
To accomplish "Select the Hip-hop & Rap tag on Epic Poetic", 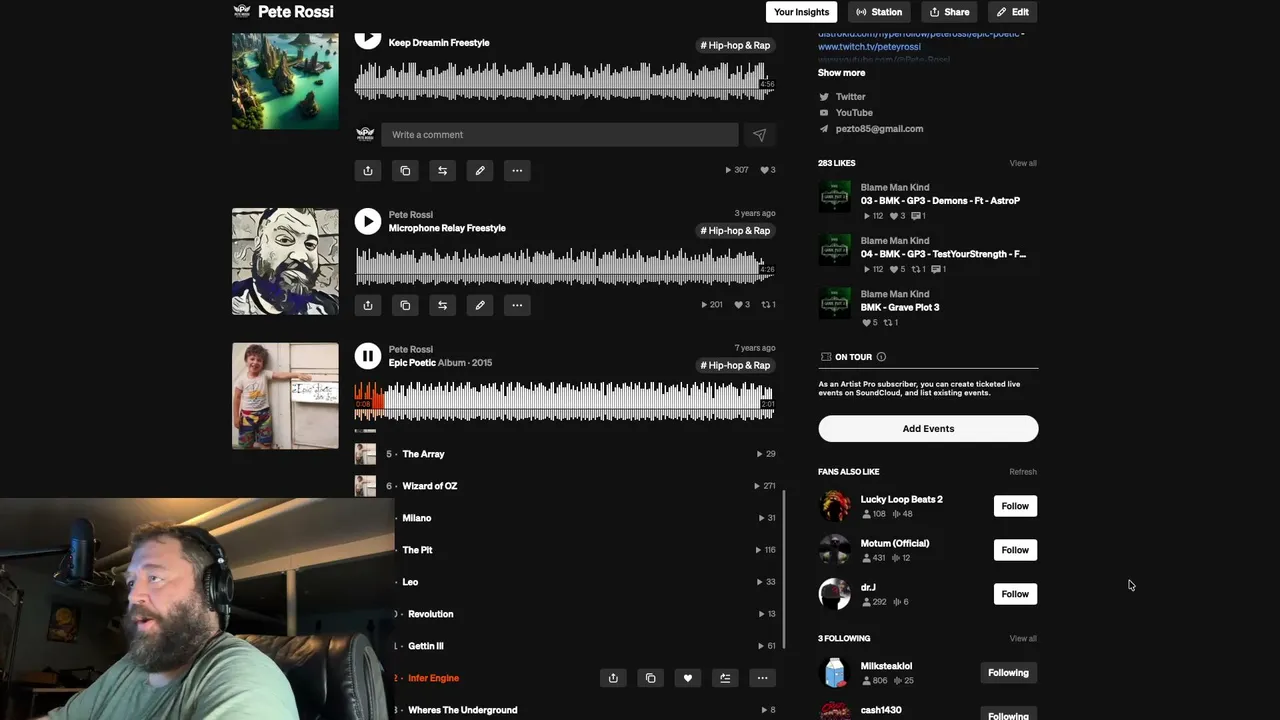I will pos(735,366).
